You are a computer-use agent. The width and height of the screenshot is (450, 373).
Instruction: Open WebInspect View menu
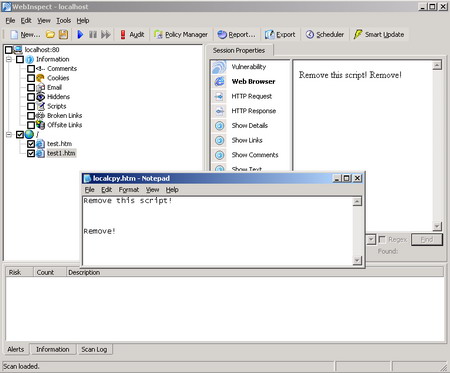point(44,21)
